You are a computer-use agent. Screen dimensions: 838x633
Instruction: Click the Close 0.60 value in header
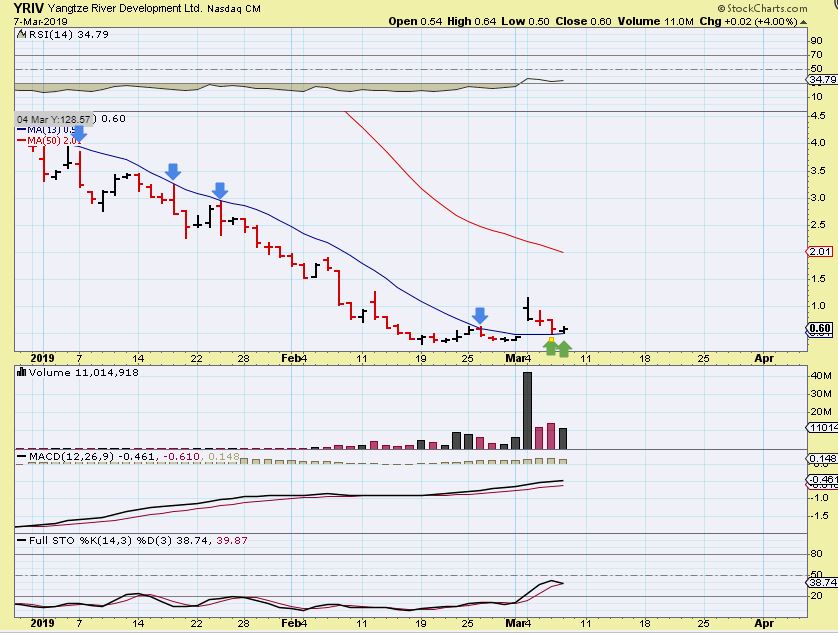coord(583,21)
